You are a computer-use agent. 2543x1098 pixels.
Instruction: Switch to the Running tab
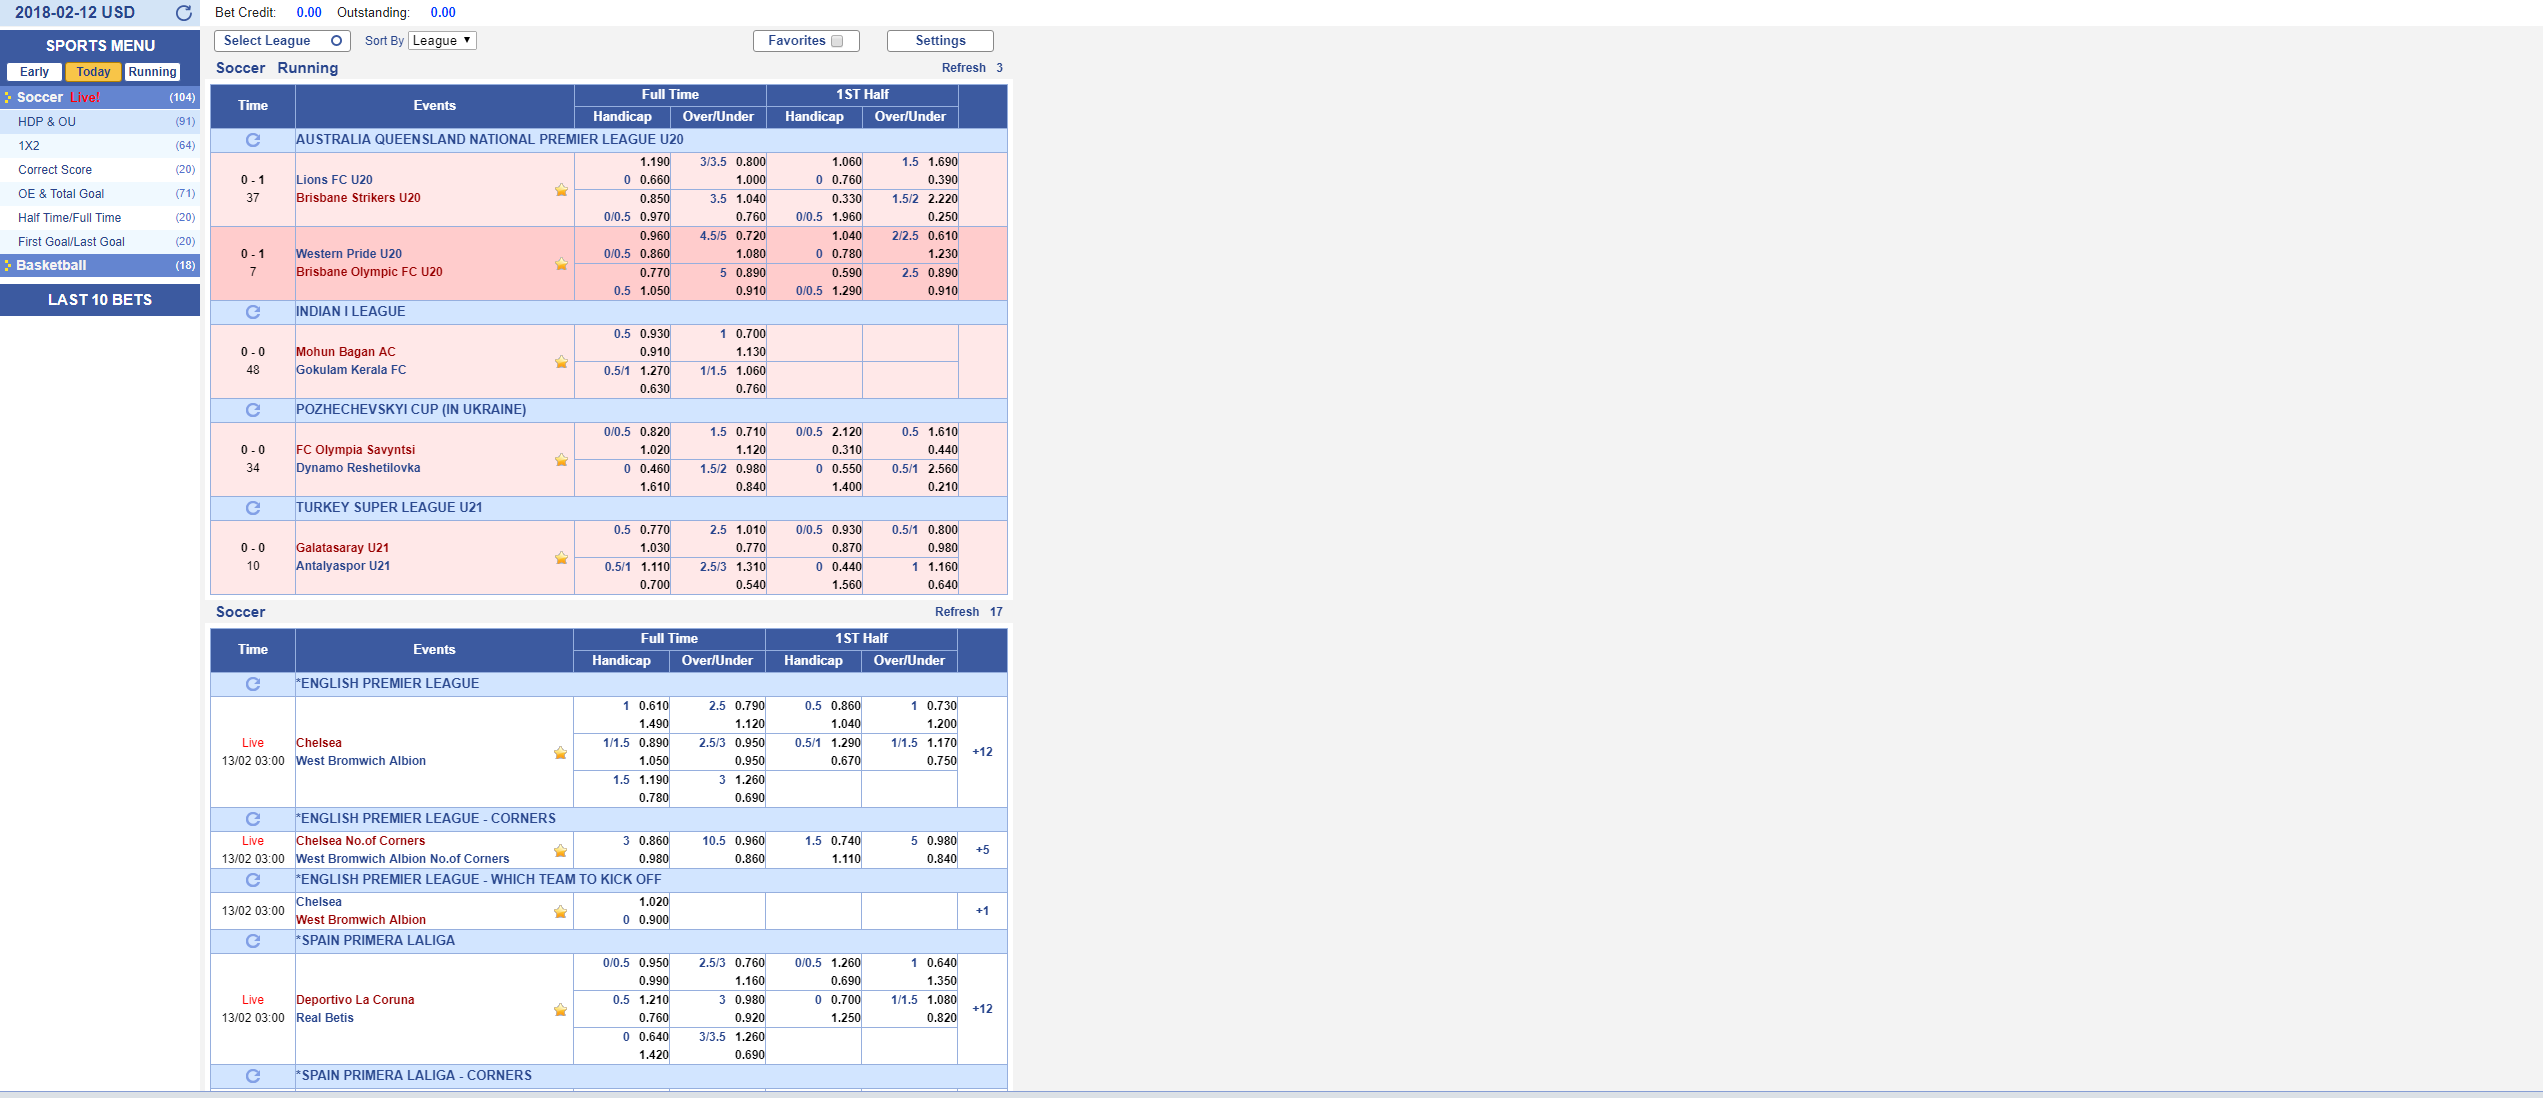[x=152, y=72]
